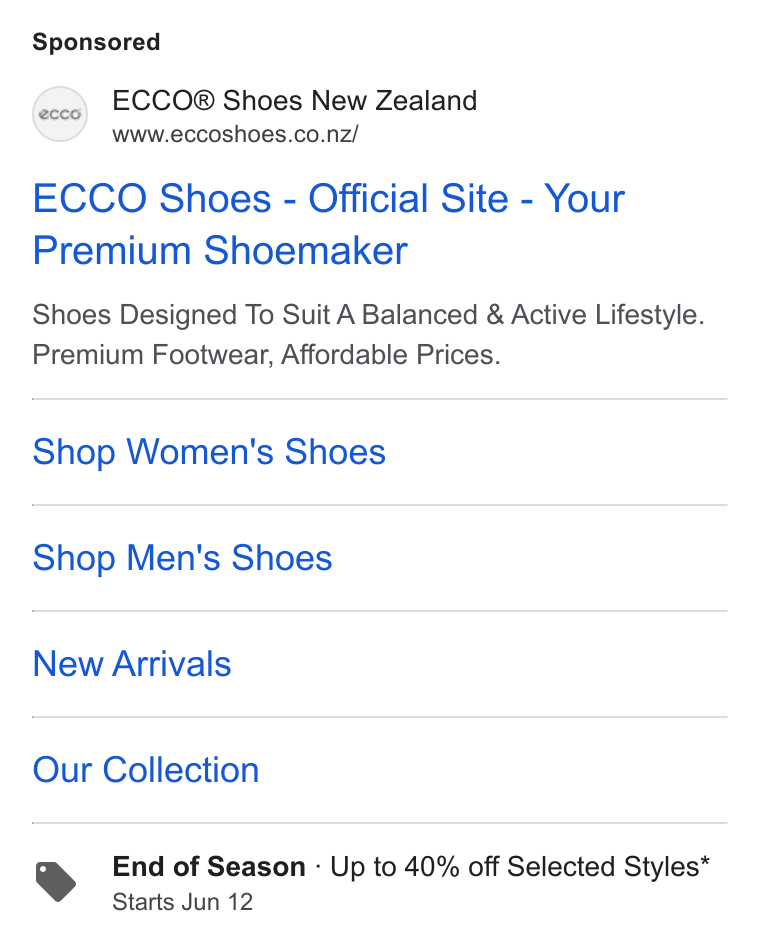The image size is (760, 940).
Task: Select the ECCO® Shoes New Zealand advertiser name
Action: click(x=294, y=100)
